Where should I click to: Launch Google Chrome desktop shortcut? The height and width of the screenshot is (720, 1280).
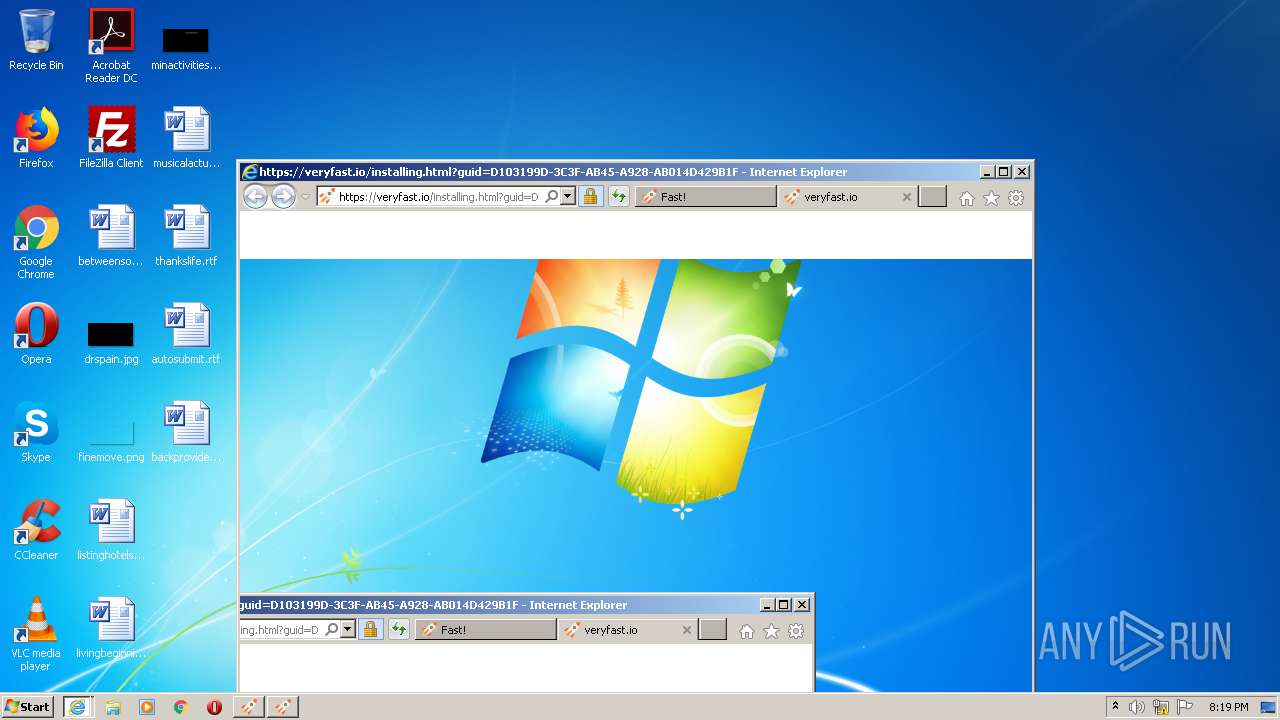[x=36, y=242]
